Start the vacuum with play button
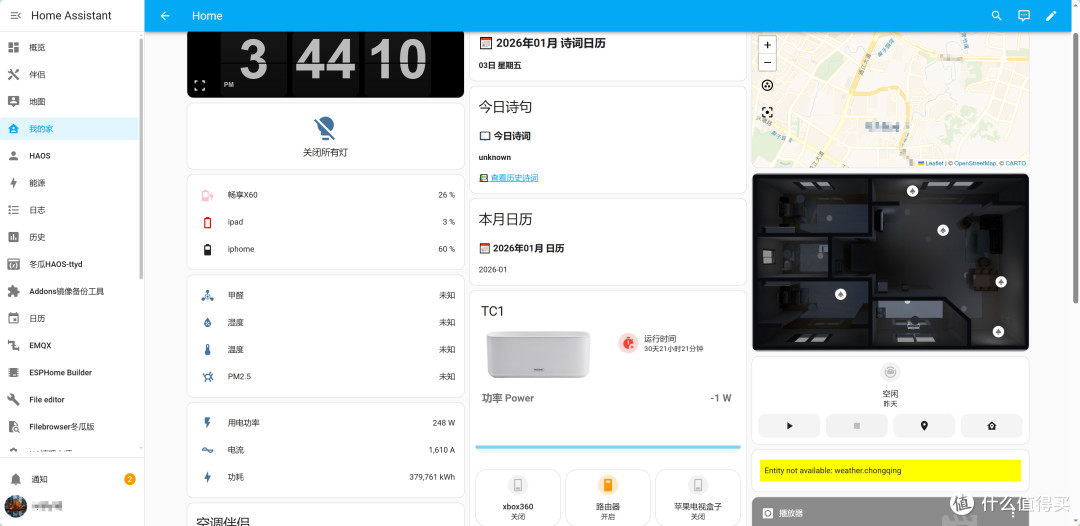1080x526 pixels. pyautogui.click(x=789, y=425)
